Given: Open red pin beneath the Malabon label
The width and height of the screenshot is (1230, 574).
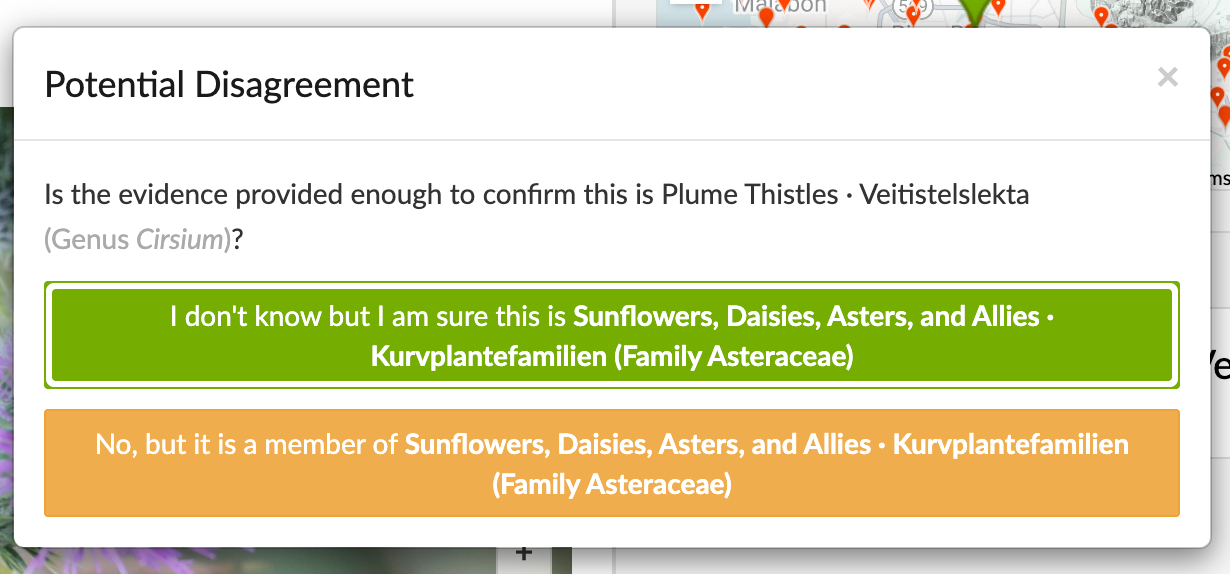Looking at the screenshot, I should coord(767,18).
